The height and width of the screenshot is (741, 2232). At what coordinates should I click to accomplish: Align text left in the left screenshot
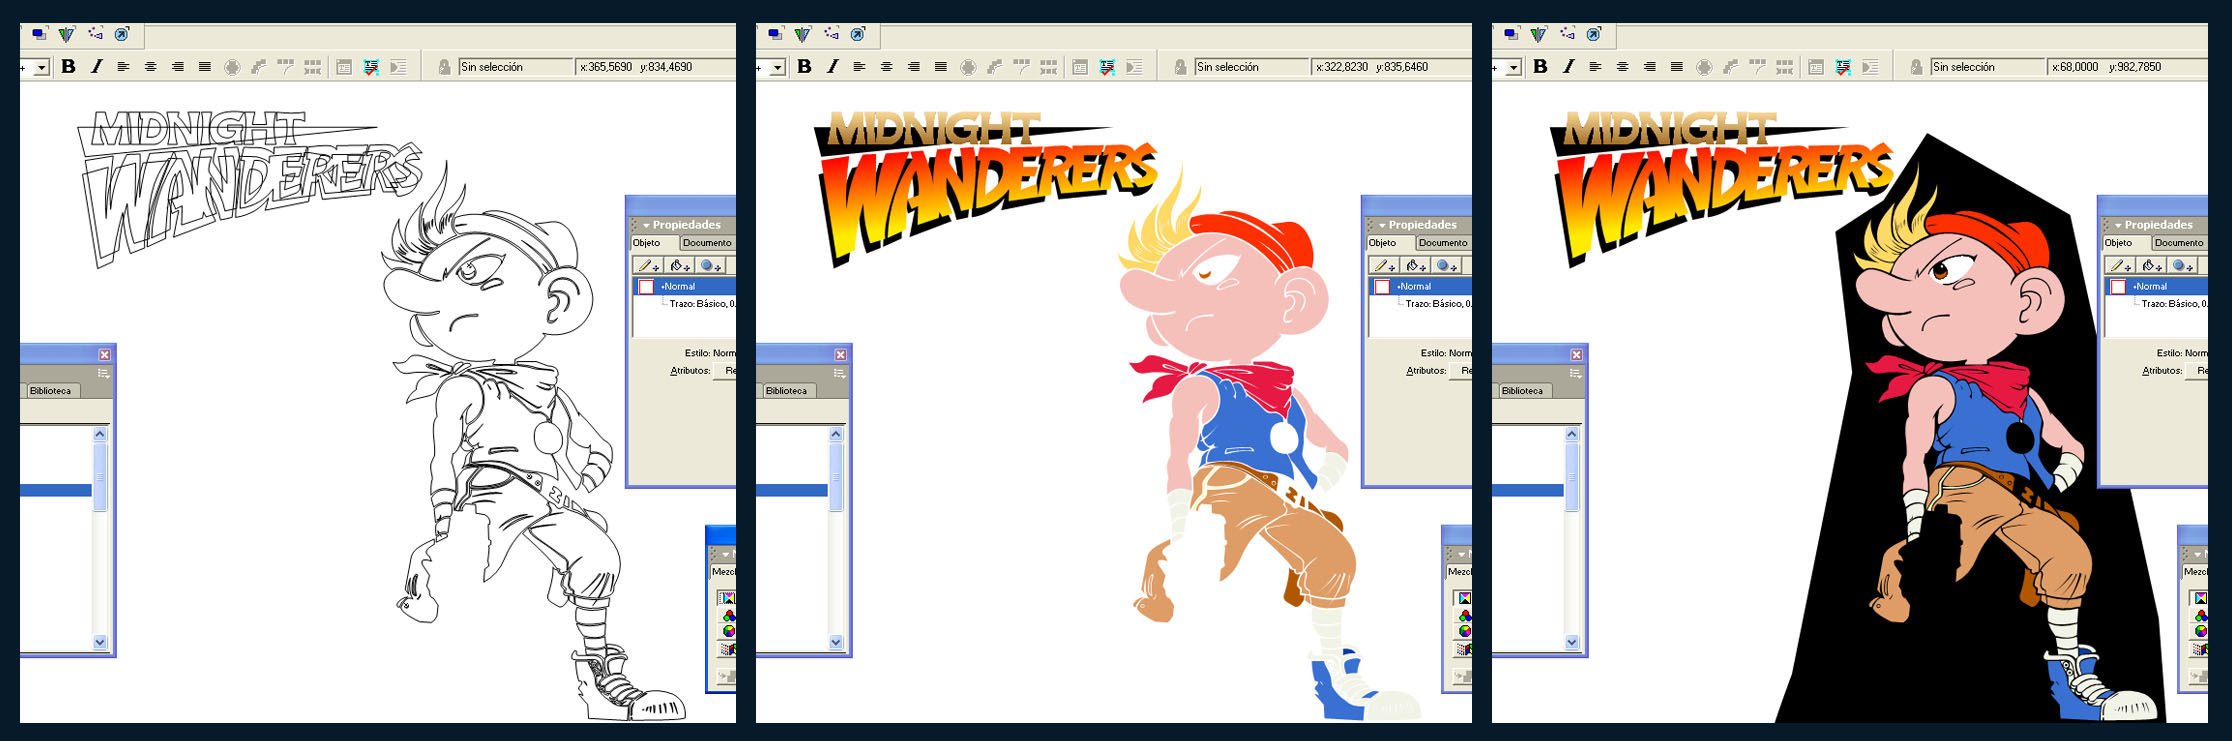tap(124, 67)
